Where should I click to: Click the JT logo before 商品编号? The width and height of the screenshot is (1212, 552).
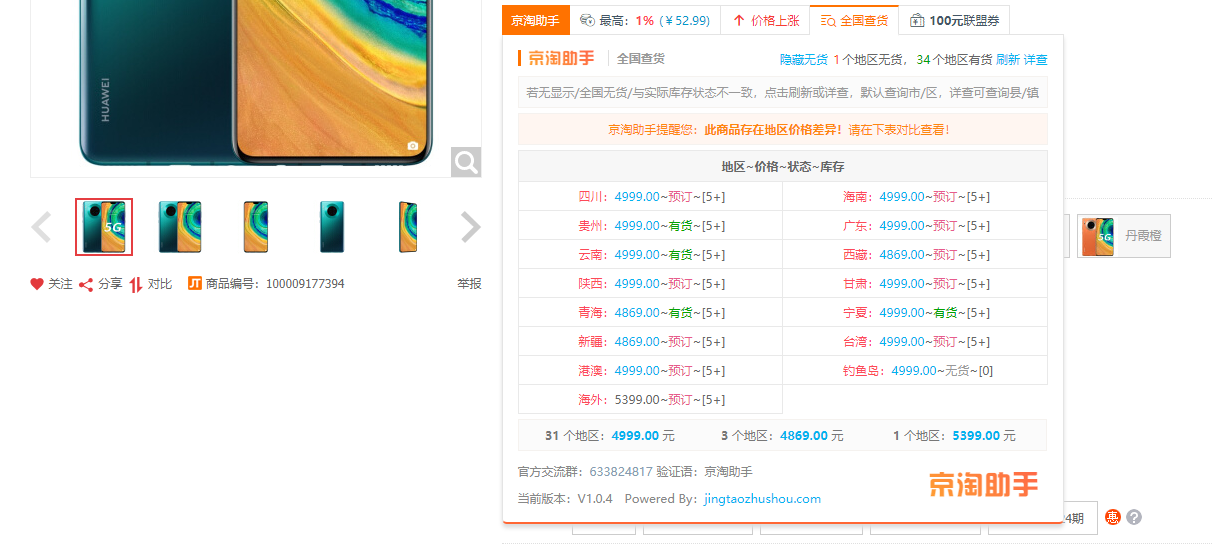[195, 284]
